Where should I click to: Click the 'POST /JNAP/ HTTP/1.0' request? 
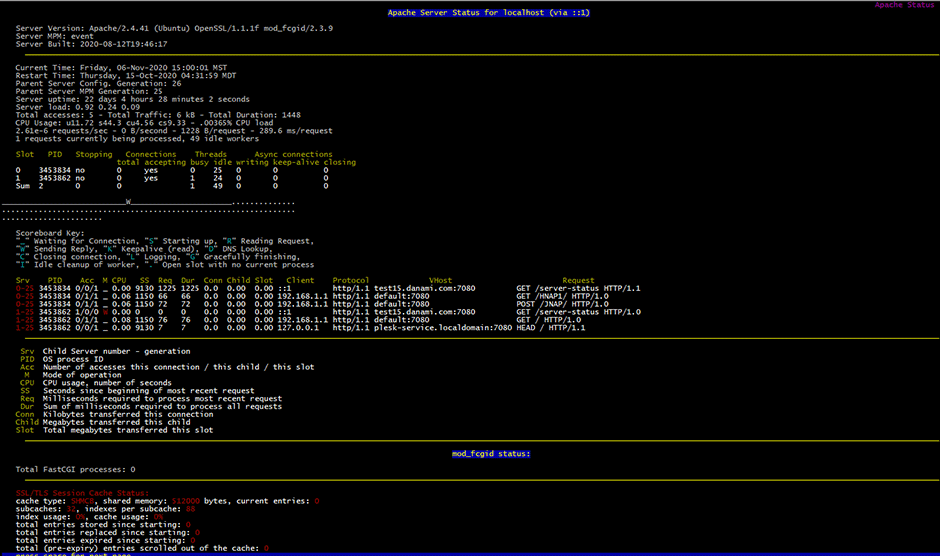[562, 303]
